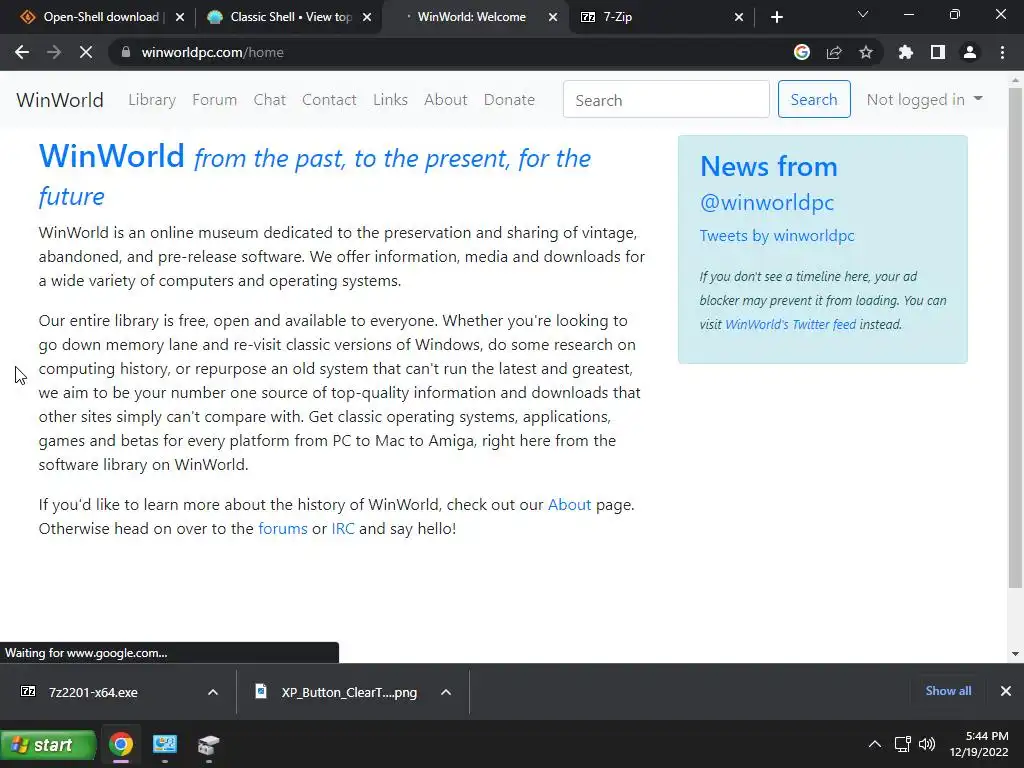Open the Windows start button
Viewport: 1024px width, 768px height.
48,745
